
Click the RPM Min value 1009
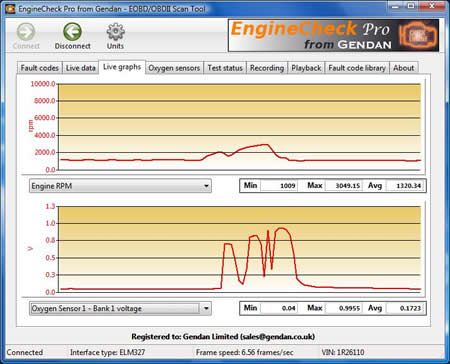point(279,186)
